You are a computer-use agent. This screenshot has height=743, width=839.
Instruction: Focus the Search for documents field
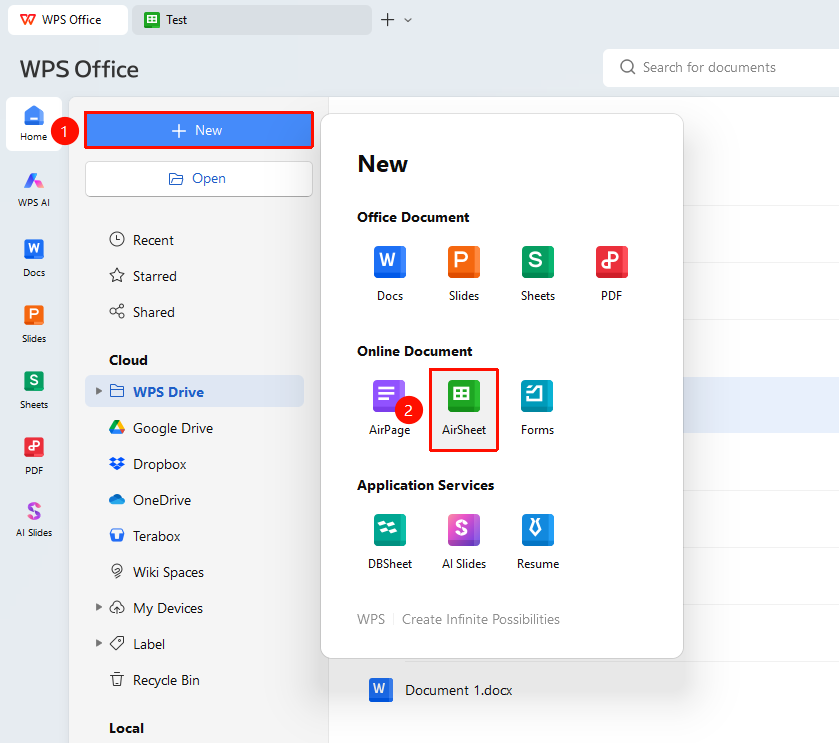point(721,67)
